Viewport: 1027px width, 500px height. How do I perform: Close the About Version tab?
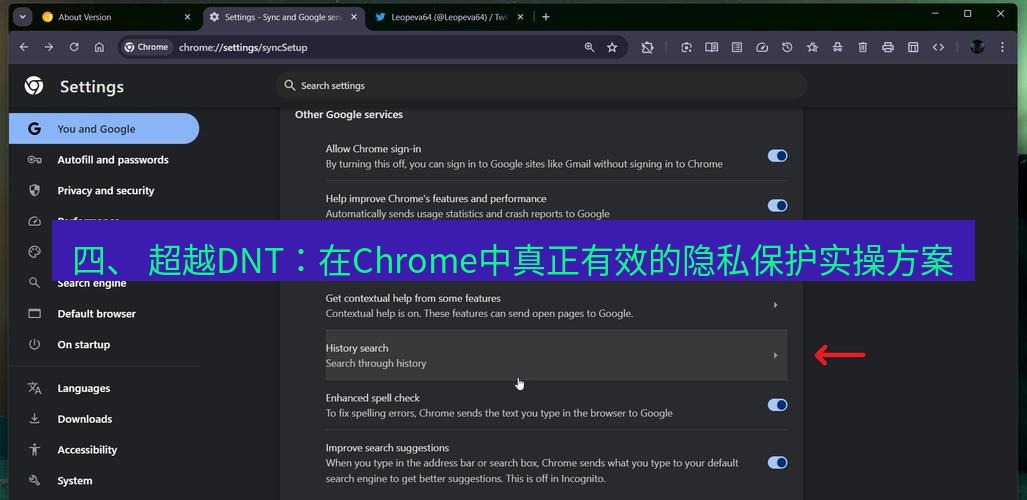pyautogui.click(x=187, y=17)
